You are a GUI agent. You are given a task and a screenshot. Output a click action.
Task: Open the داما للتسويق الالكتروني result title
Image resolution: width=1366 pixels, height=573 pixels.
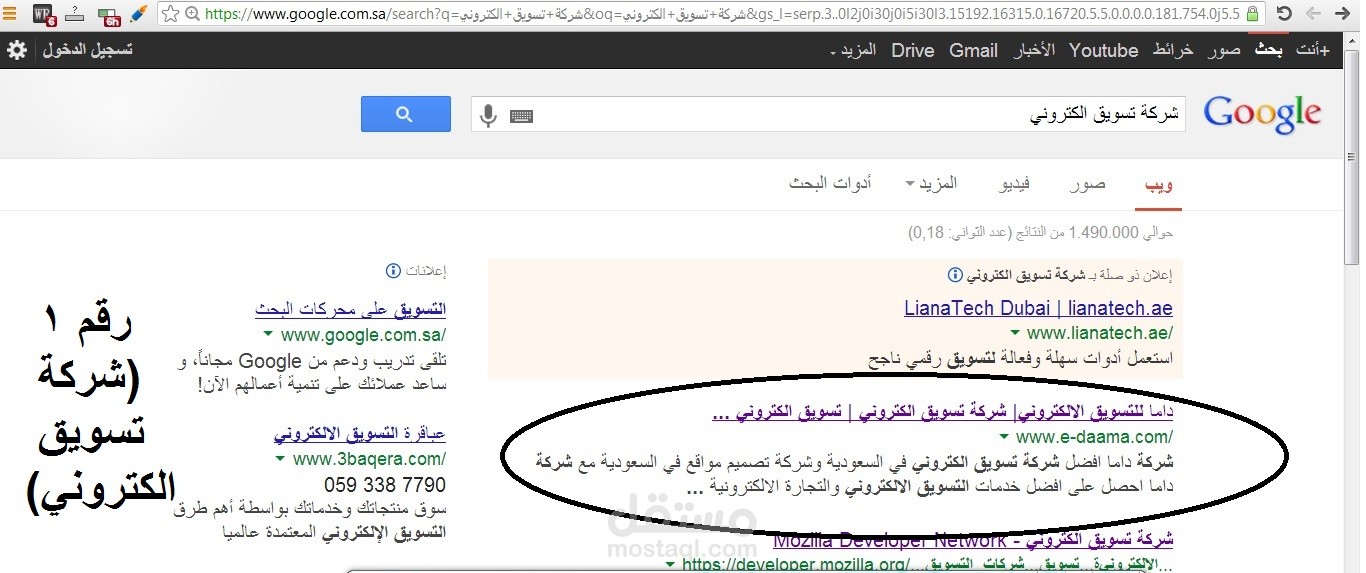point(943,412)
